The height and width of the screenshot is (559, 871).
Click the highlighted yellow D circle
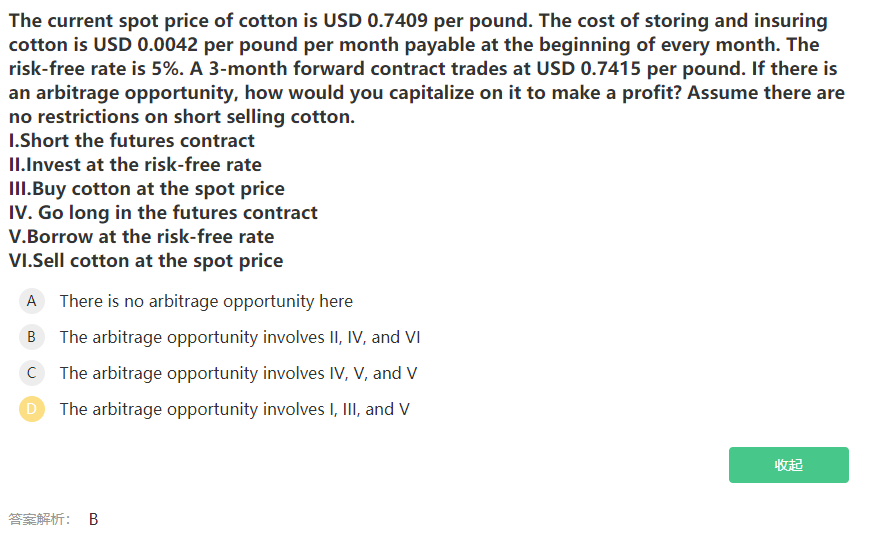point(32,409)
